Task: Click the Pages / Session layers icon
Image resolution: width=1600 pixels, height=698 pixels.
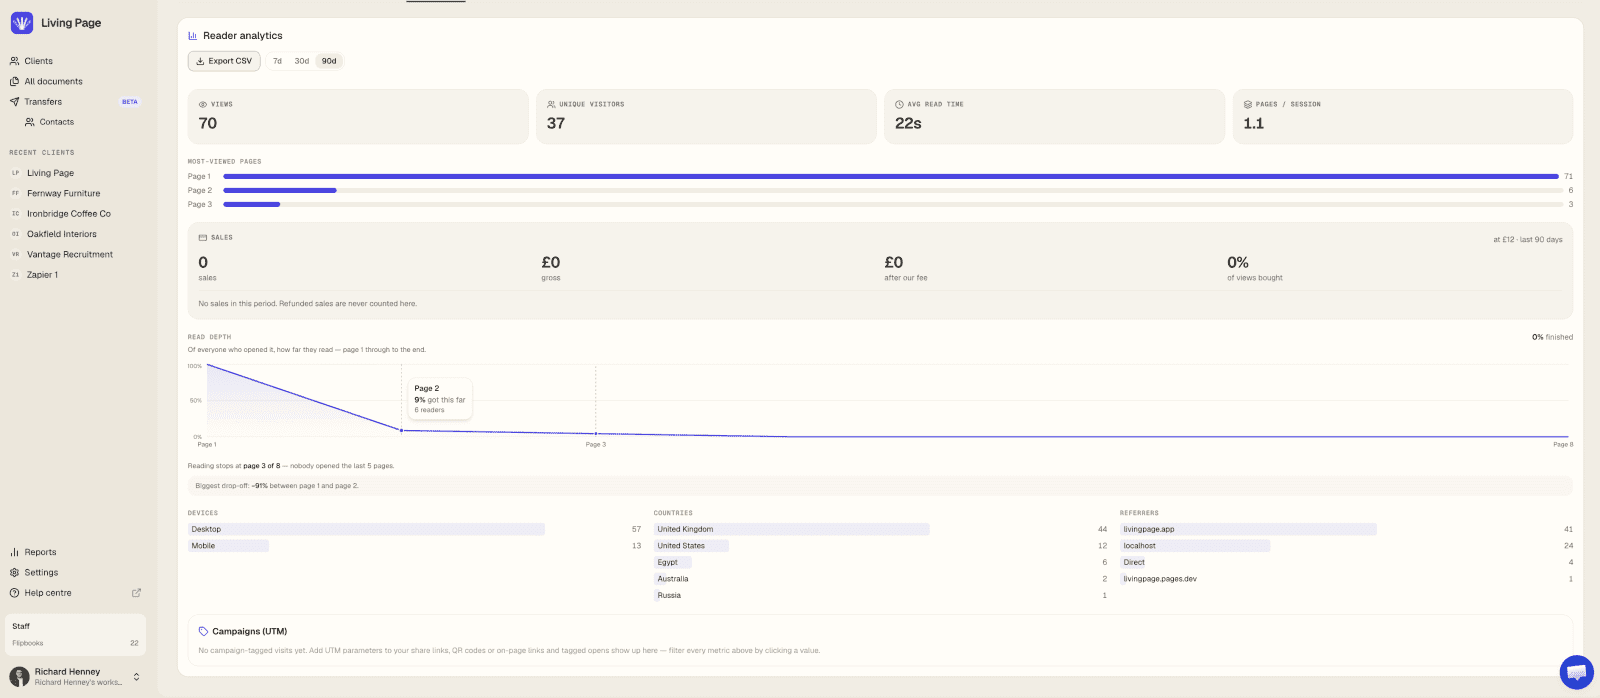Action: [x=1248, y=104]
